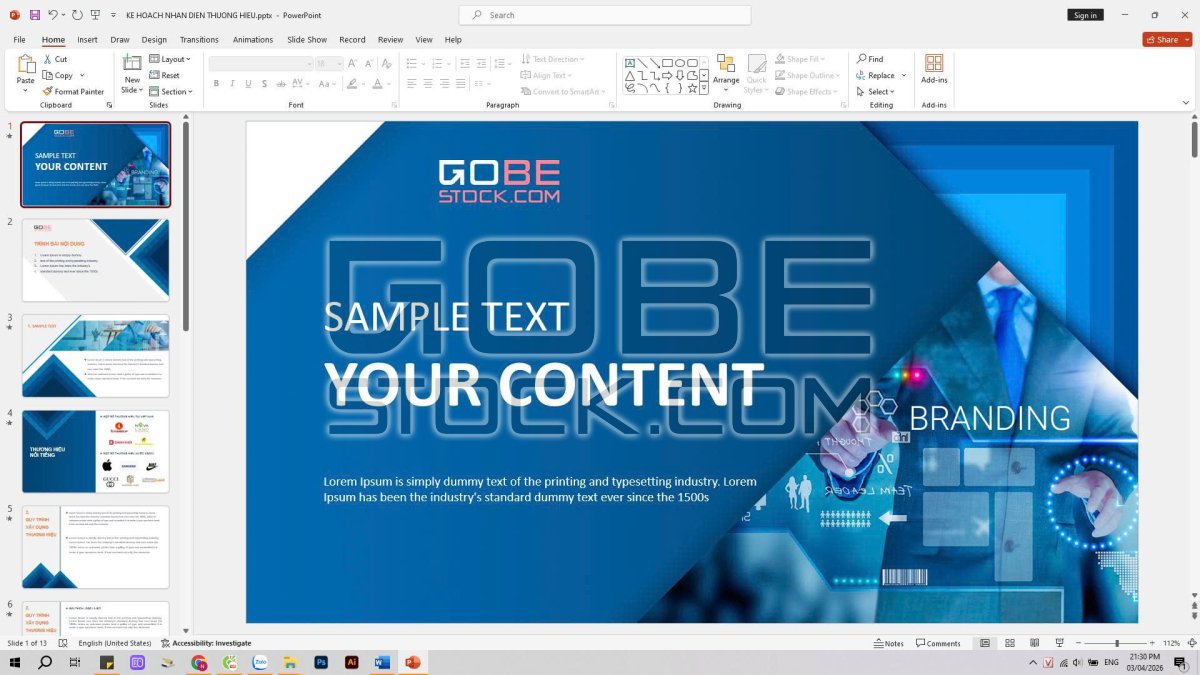
Task: Click the Windows Start button
Action: pyautogui.click(x=15, y=662)
